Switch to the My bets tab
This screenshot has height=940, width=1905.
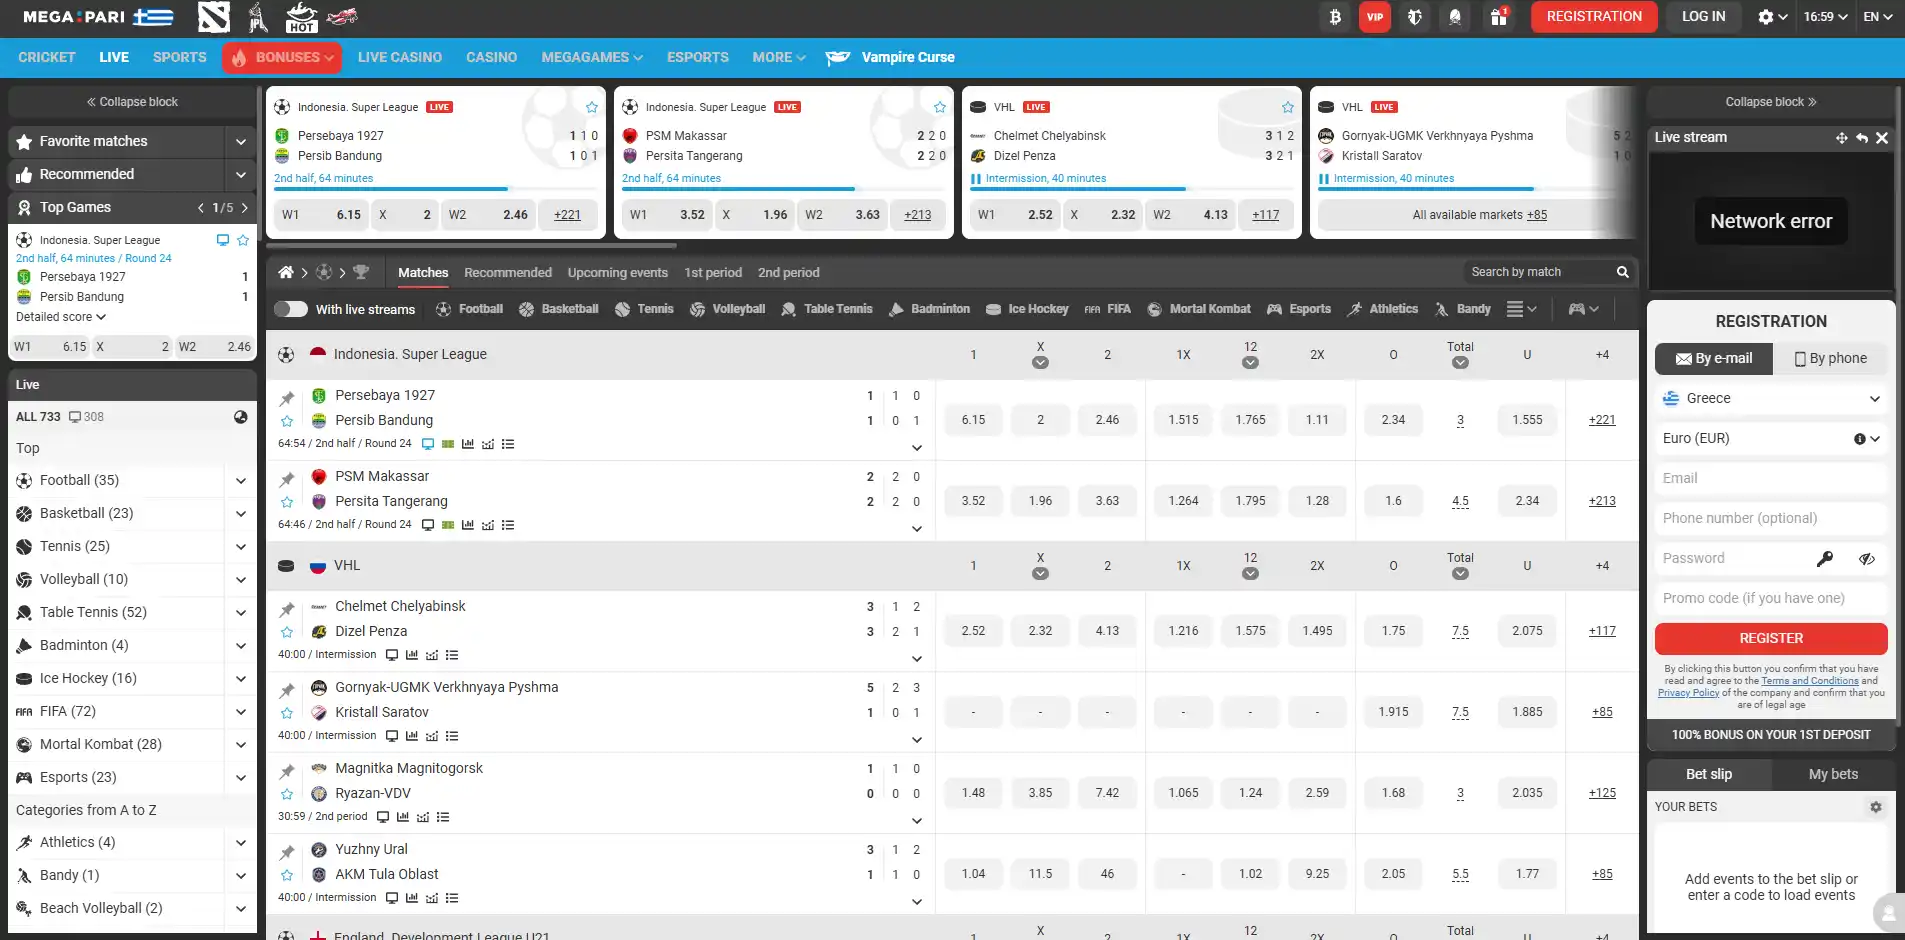(1833, 775)
